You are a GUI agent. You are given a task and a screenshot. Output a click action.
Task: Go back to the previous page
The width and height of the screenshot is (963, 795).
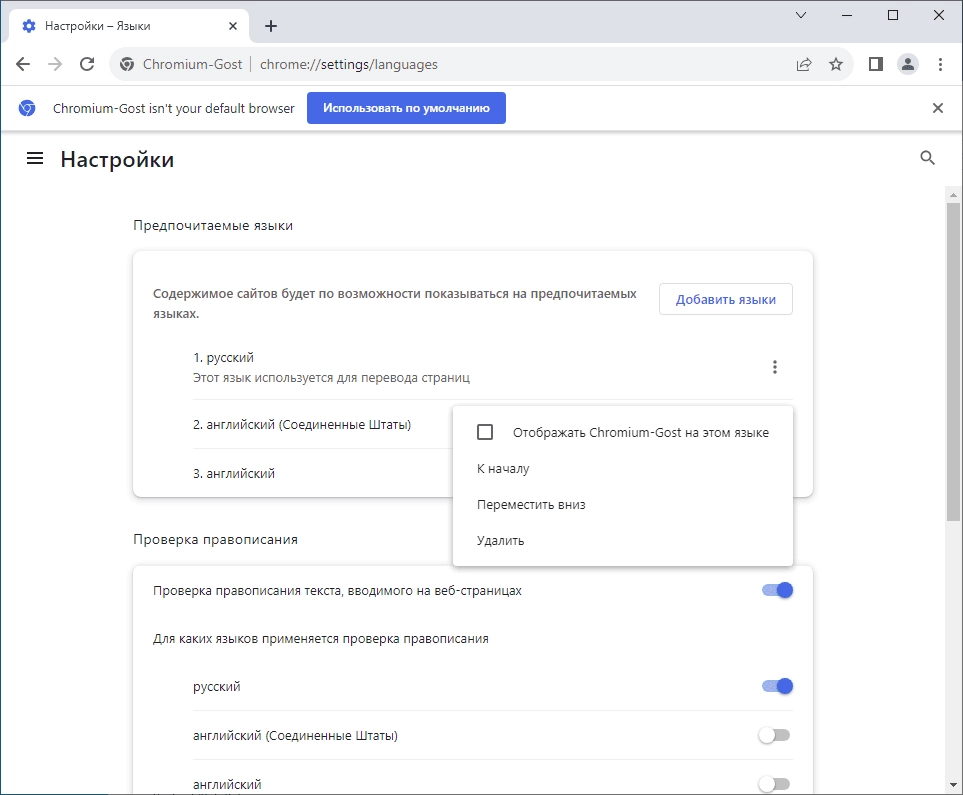coord(23,64)
